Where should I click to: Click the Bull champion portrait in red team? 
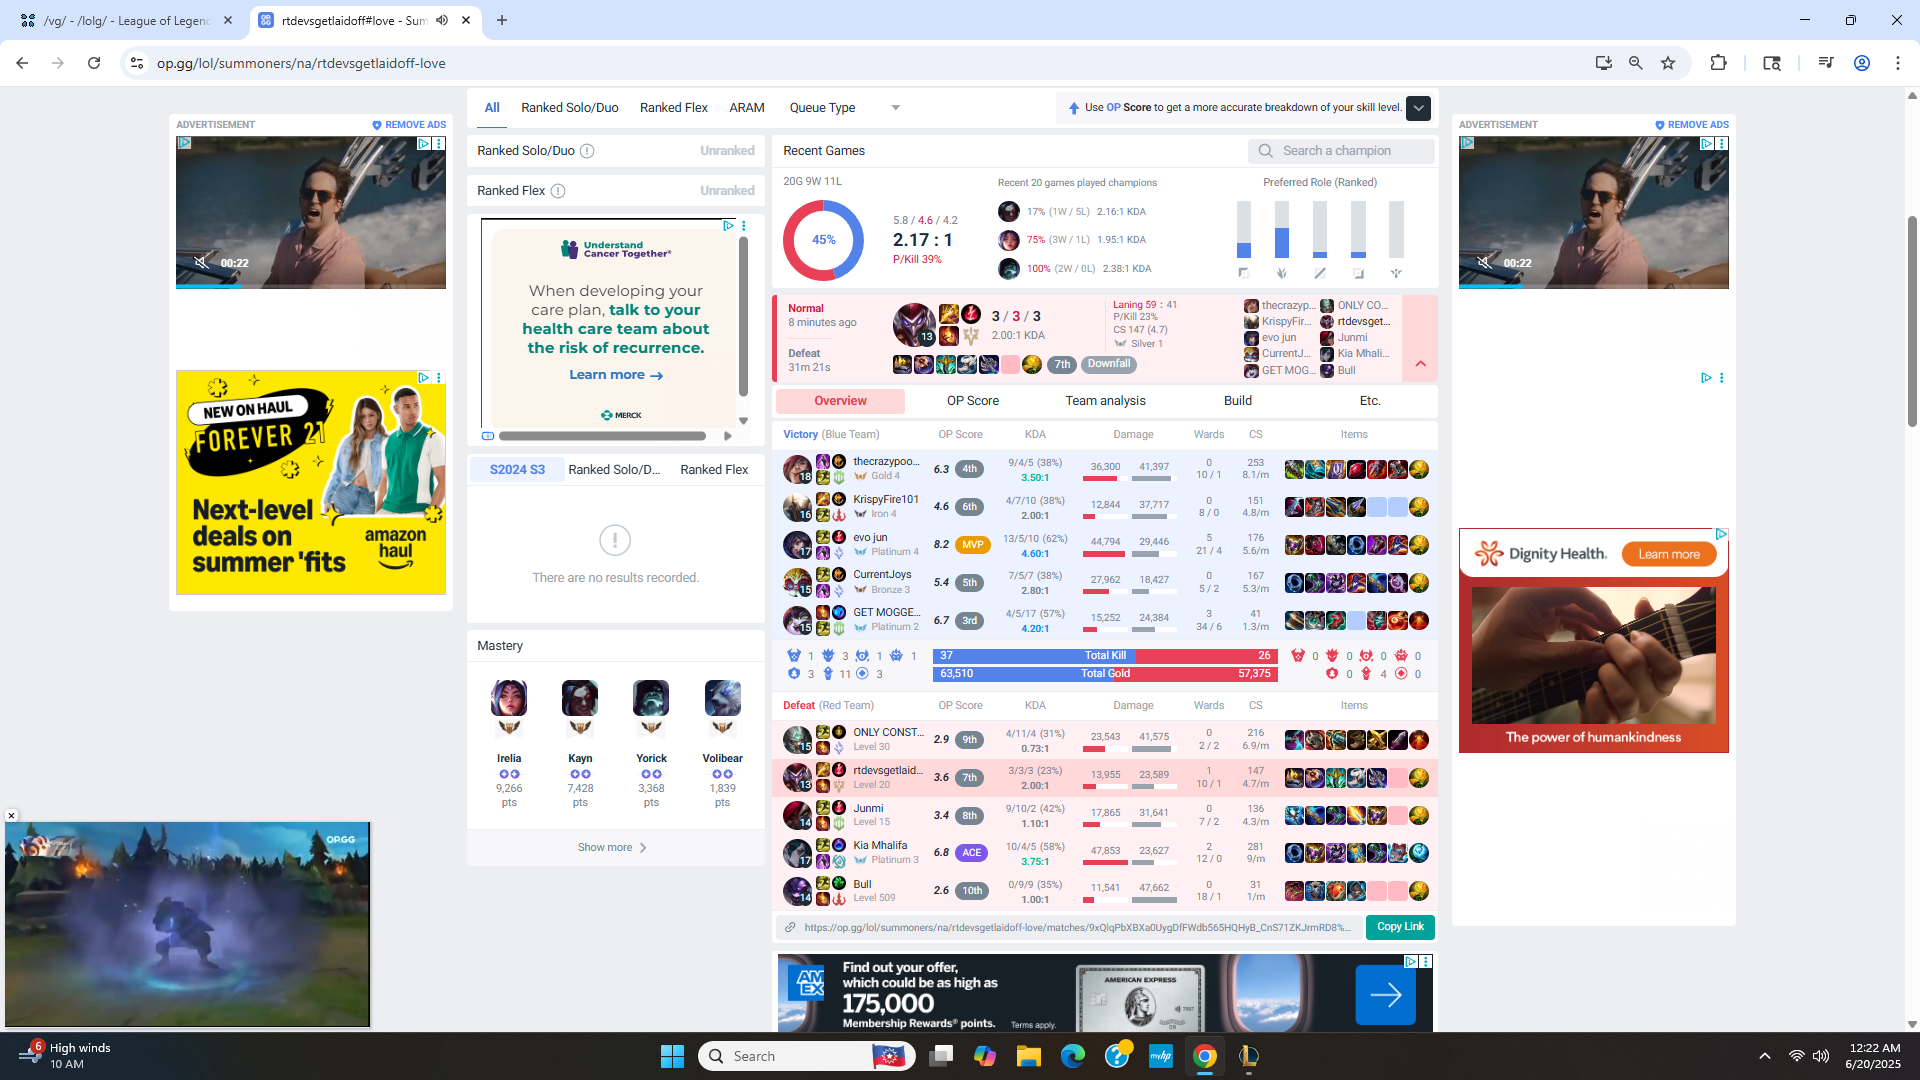[797, 891]
